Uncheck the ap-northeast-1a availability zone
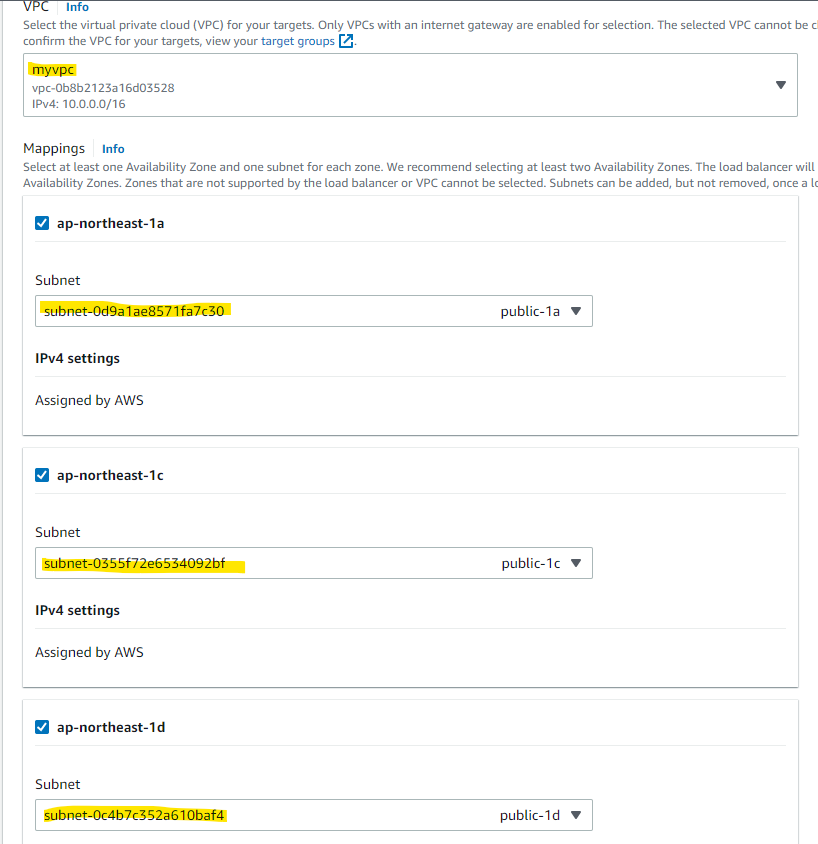This screenshot has height=844, width=818. point(42,223)
